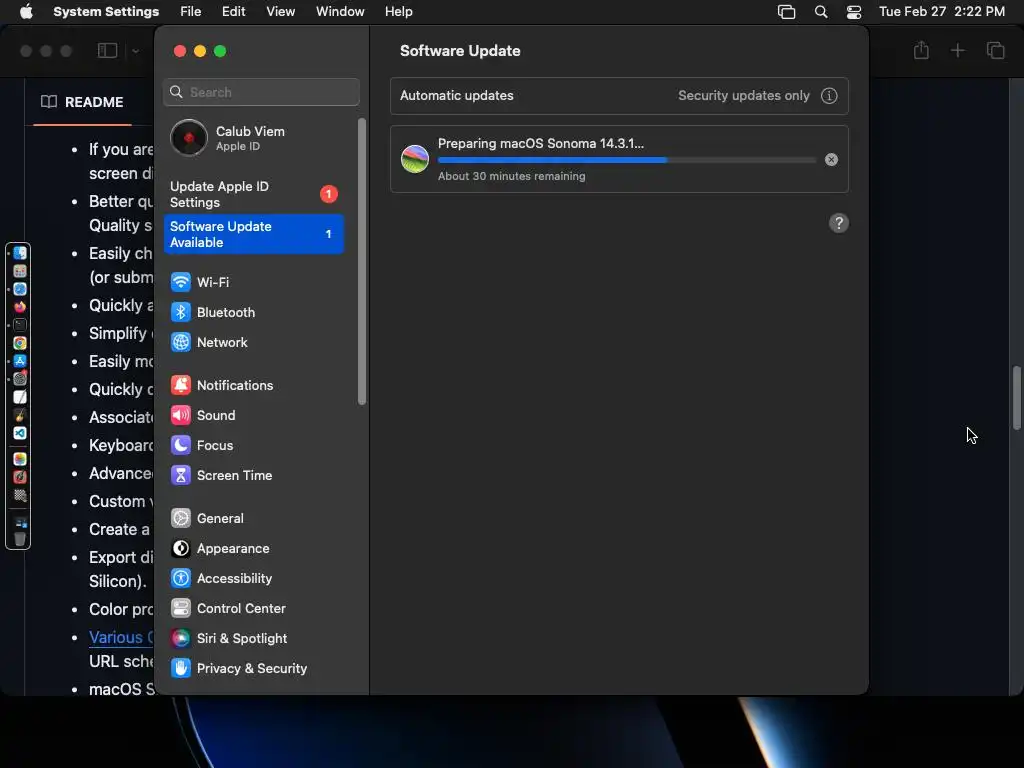Open Appearance settings
The height and width of the screenshot is (768, 1024).
tap(255, 549)
